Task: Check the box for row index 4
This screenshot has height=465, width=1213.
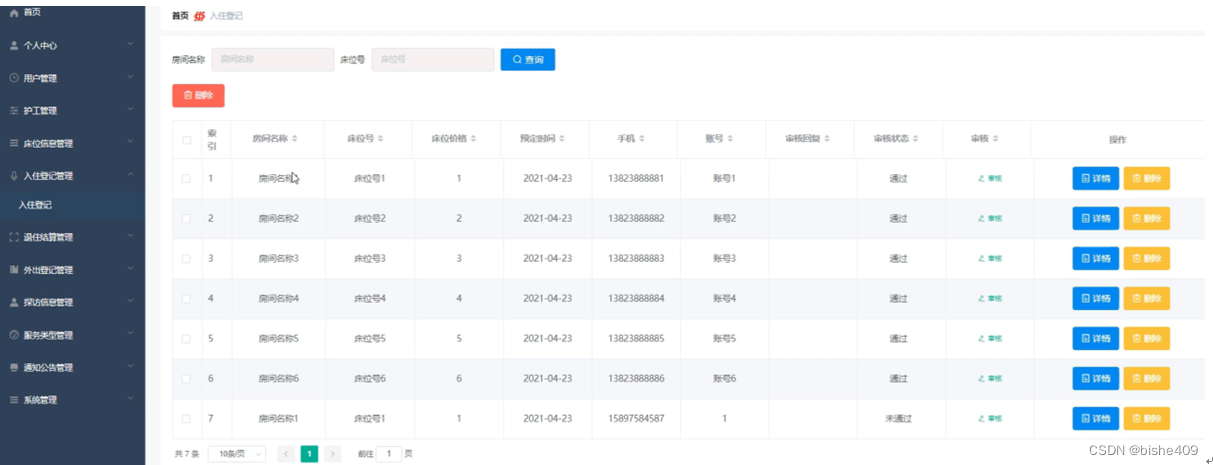Action: click(x=186, y=298)
